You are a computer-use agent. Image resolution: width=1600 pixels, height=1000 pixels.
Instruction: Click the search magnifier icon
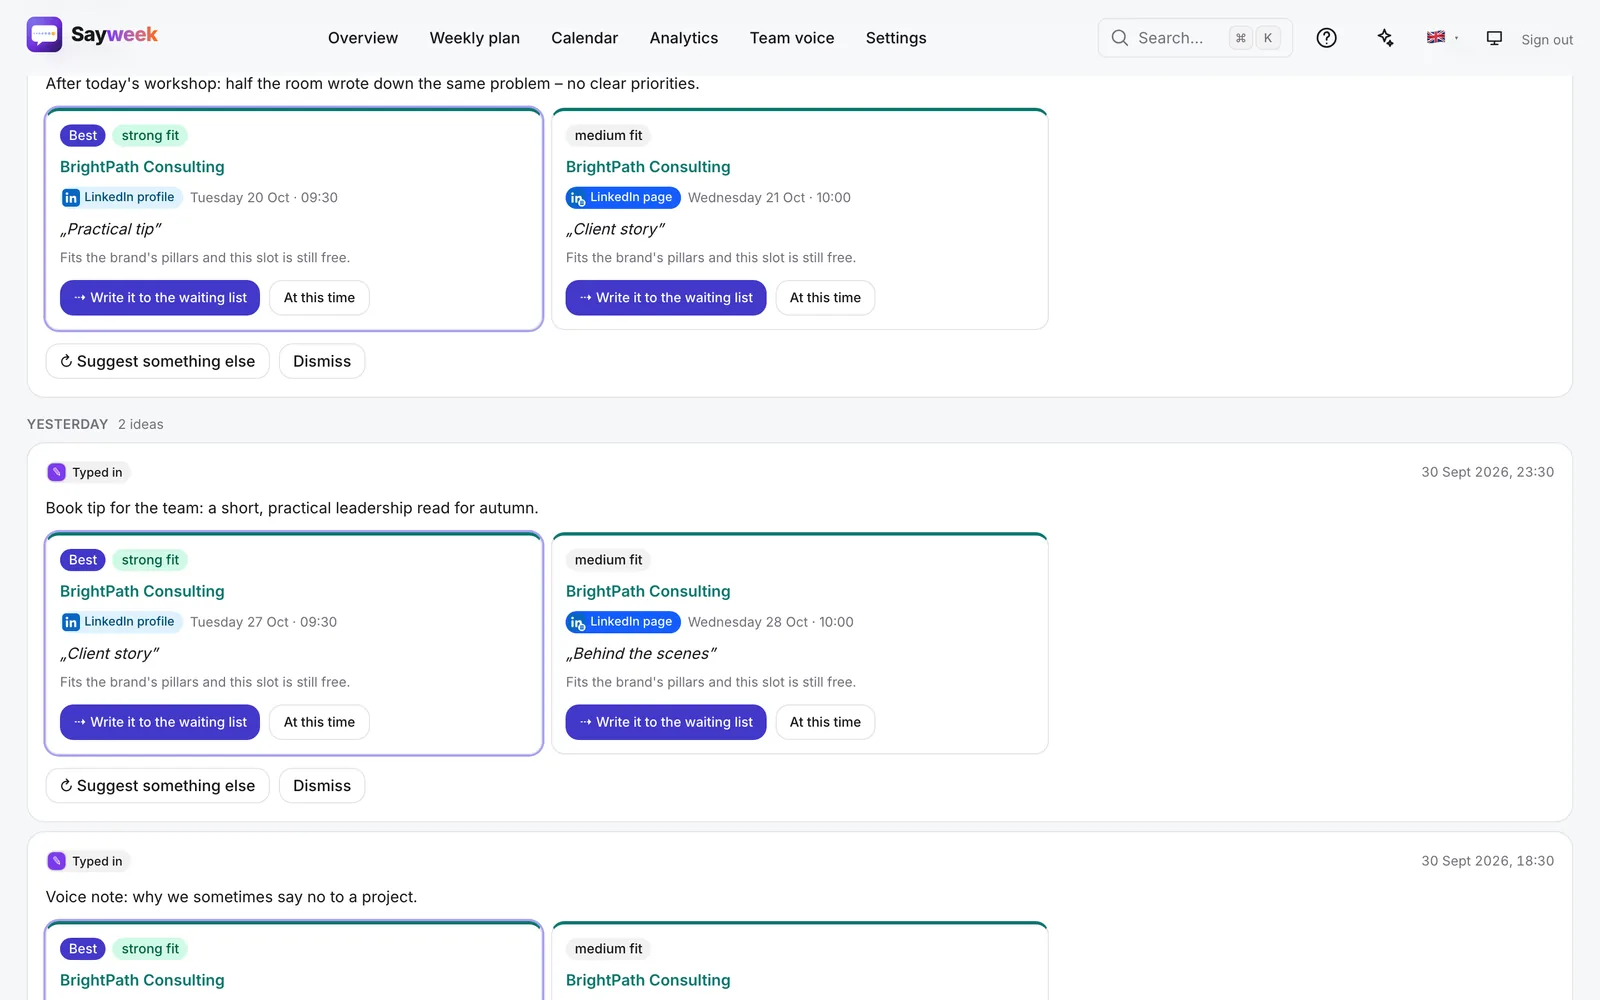pyautogui.click(x=1119, y=38)
